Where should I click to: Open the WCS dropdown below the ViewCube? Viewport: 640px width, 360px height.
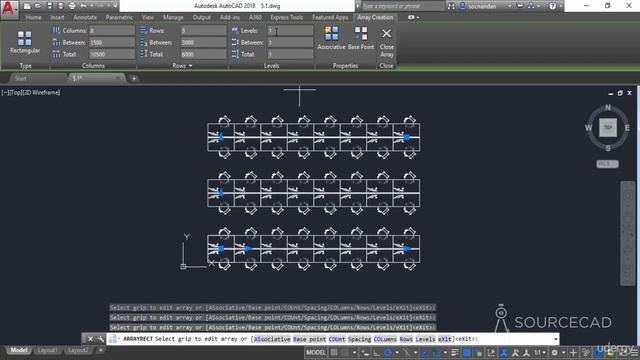pos(607,164)
